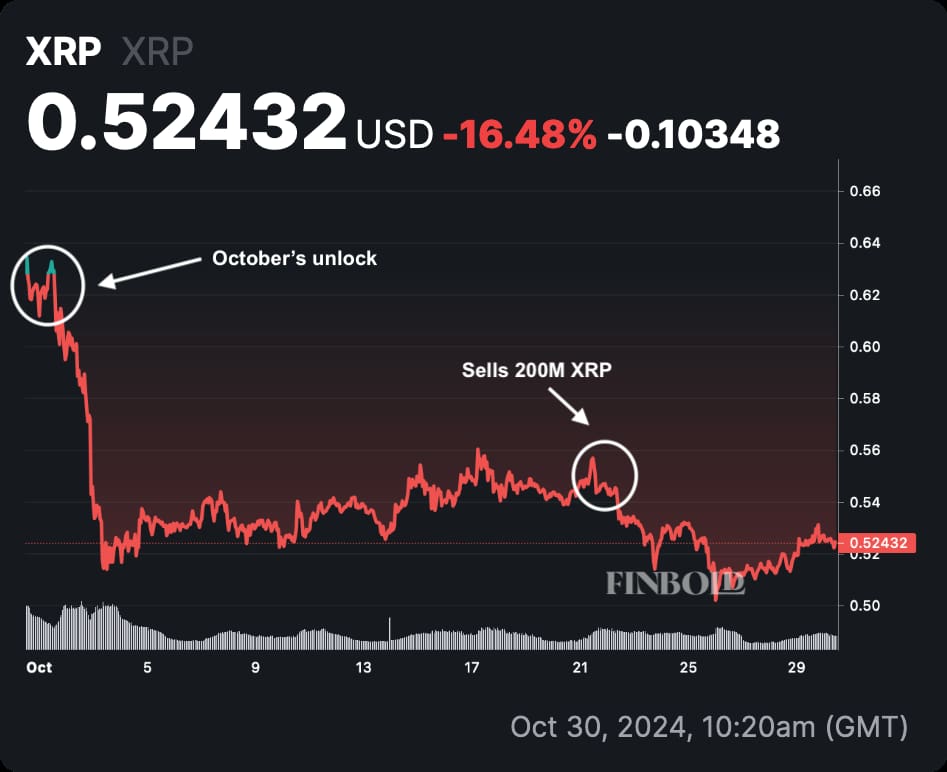Click the Sells 200M XRP annotation
The width and height of the screenshot is (947, 772).
537,370
